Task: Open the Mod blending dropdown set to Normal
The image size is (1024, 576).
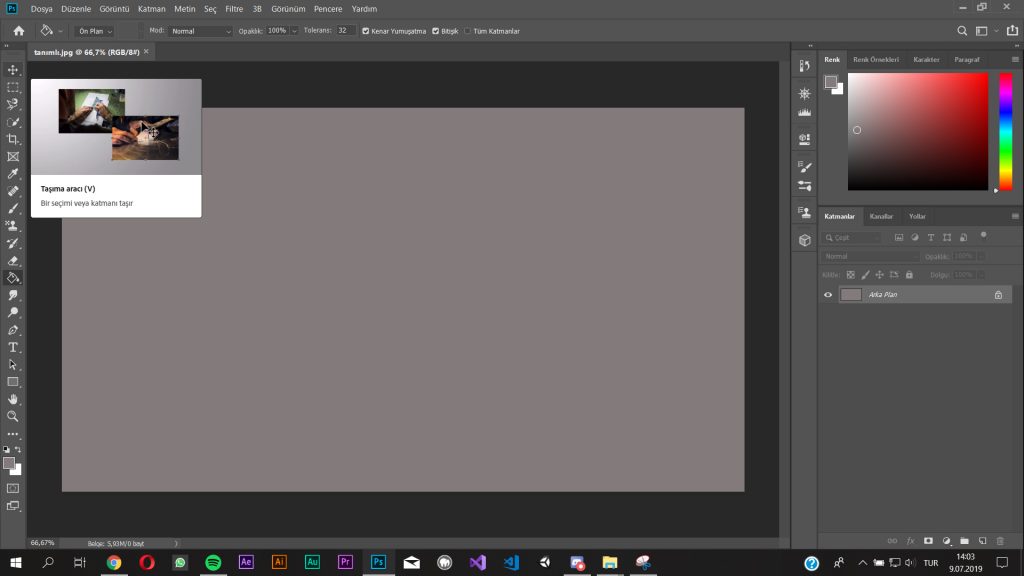Action: click(x=200, y=31)
